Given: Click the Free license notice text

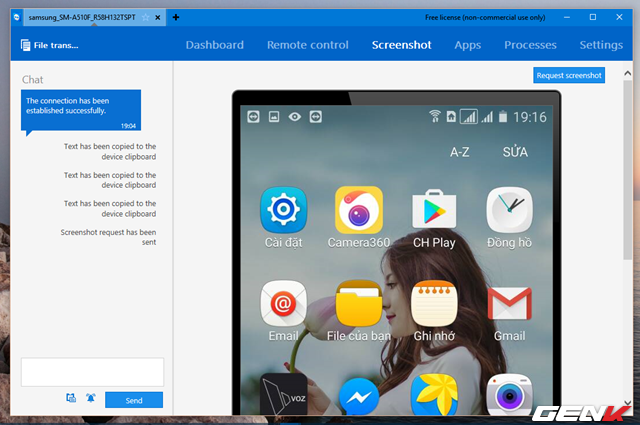Looking at the screenshot, I should point(485,18).
